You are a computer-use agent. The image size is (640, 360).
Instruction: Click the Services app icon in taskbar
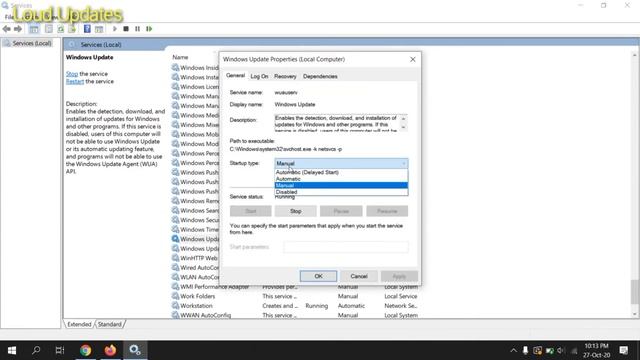point(135,350)
